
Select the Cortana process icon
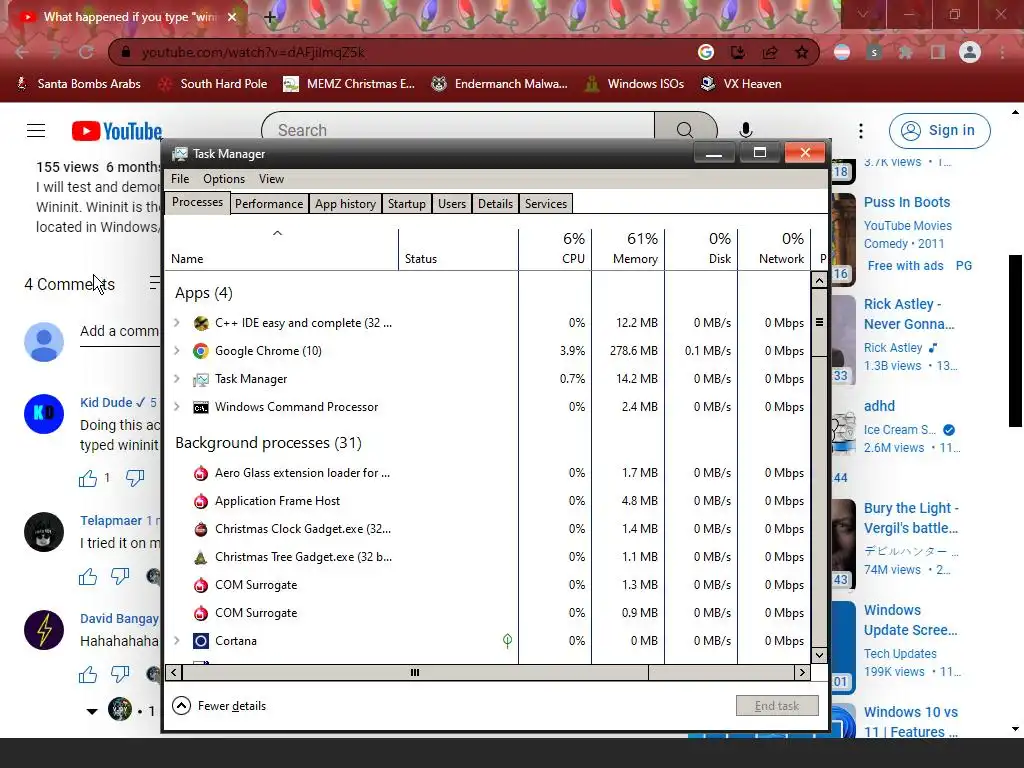[200, 641]
